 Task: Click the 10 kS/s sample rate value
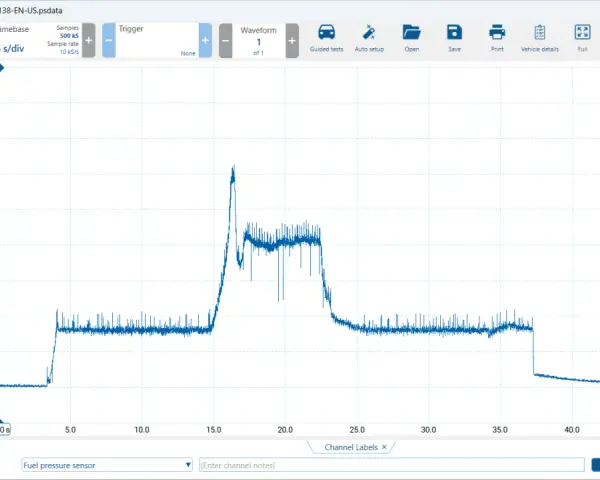click(69, 52)
